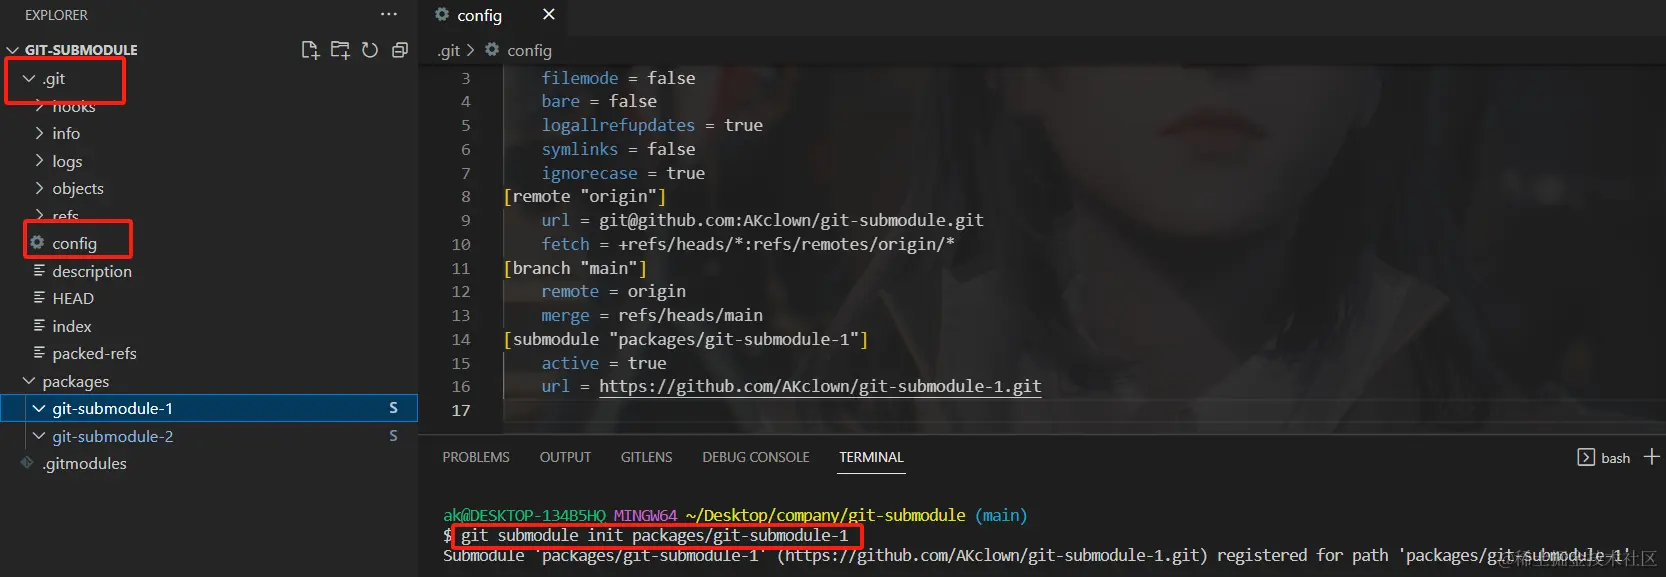Collapse the packages folder
Image resolution: width=1666 pixels, height=577 pixels.
click(29, 381)
